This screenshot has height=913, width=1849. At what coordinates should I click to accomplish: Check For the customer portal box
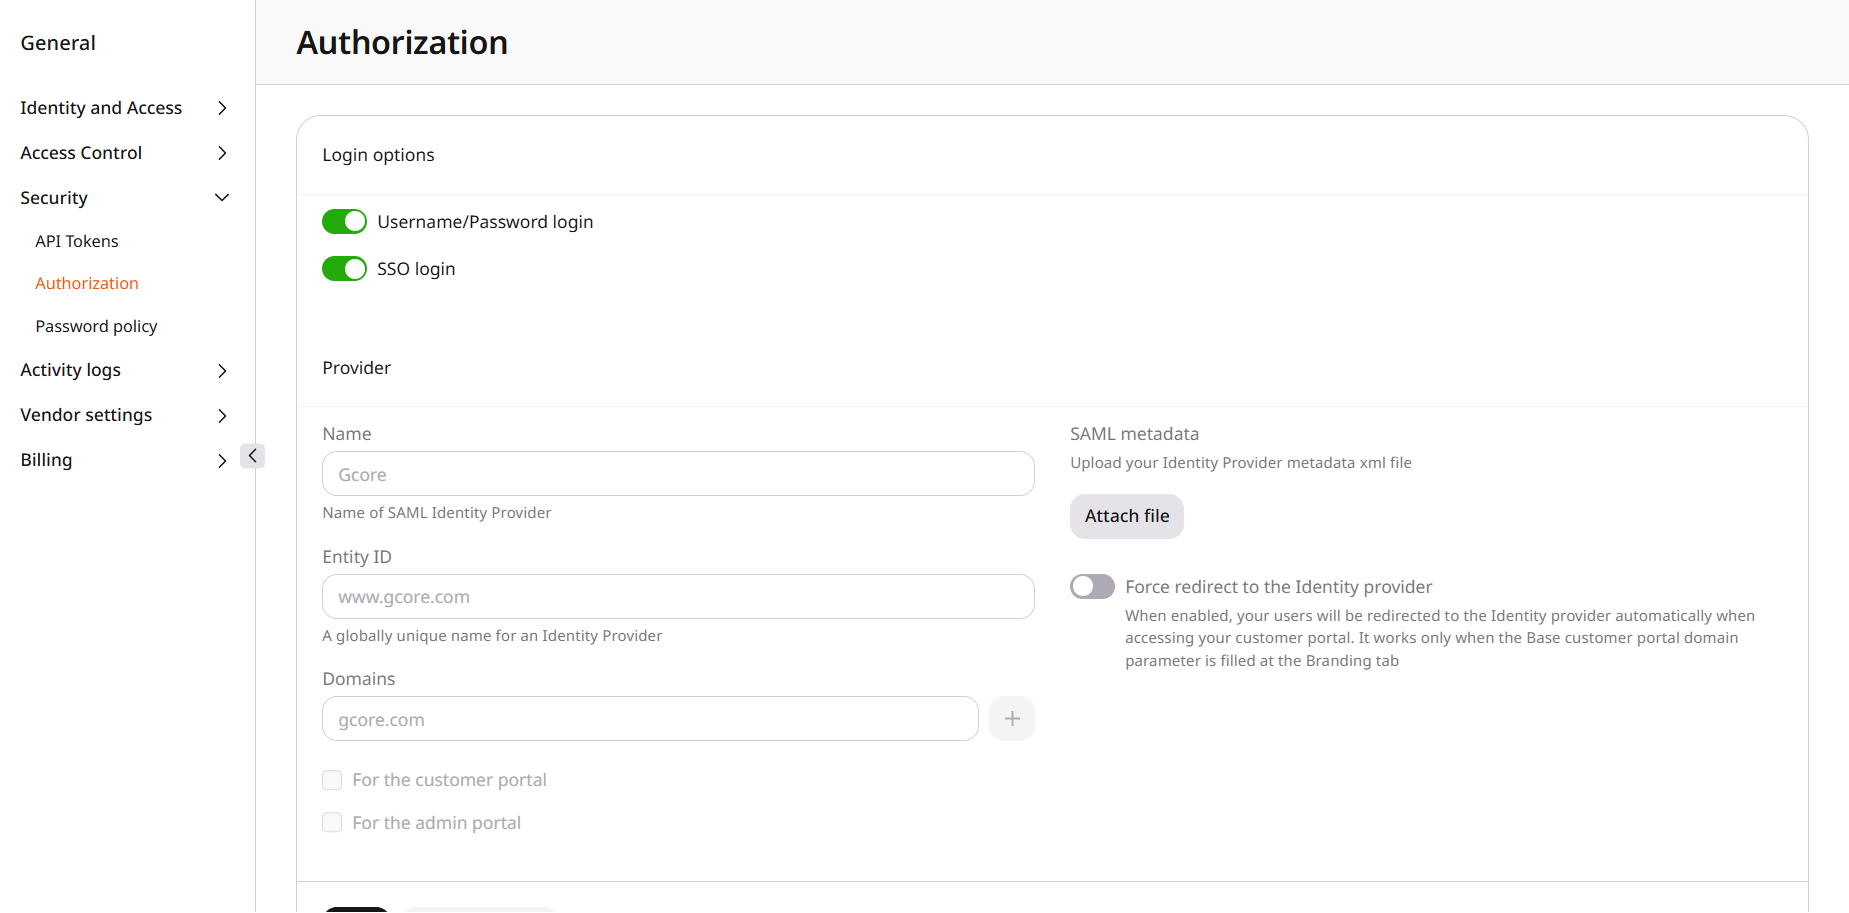pos(332,780)
